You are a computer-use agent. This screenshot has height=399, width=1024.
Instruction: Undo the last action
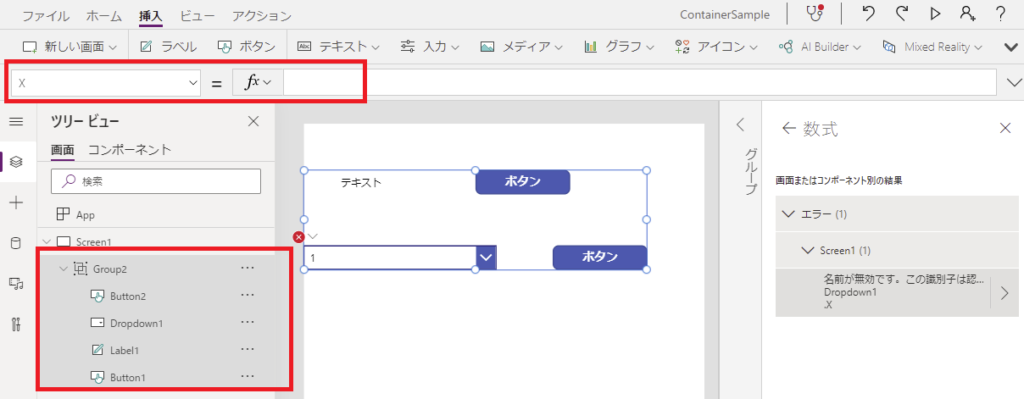pos(868,14)
